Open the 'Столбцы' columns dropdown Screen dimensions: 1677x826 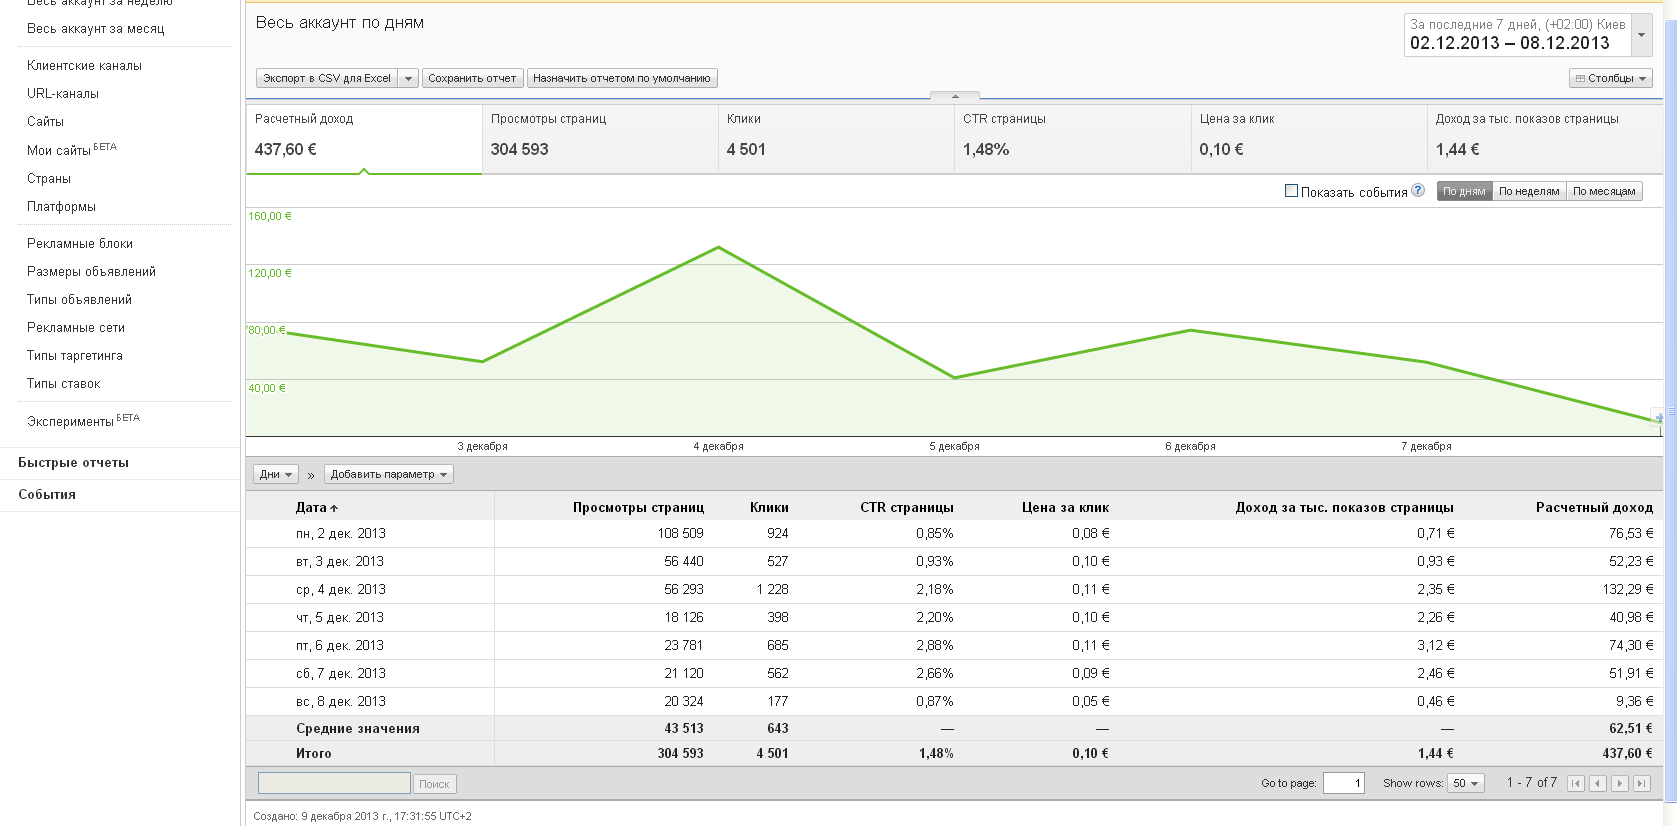coord(1610,78)
